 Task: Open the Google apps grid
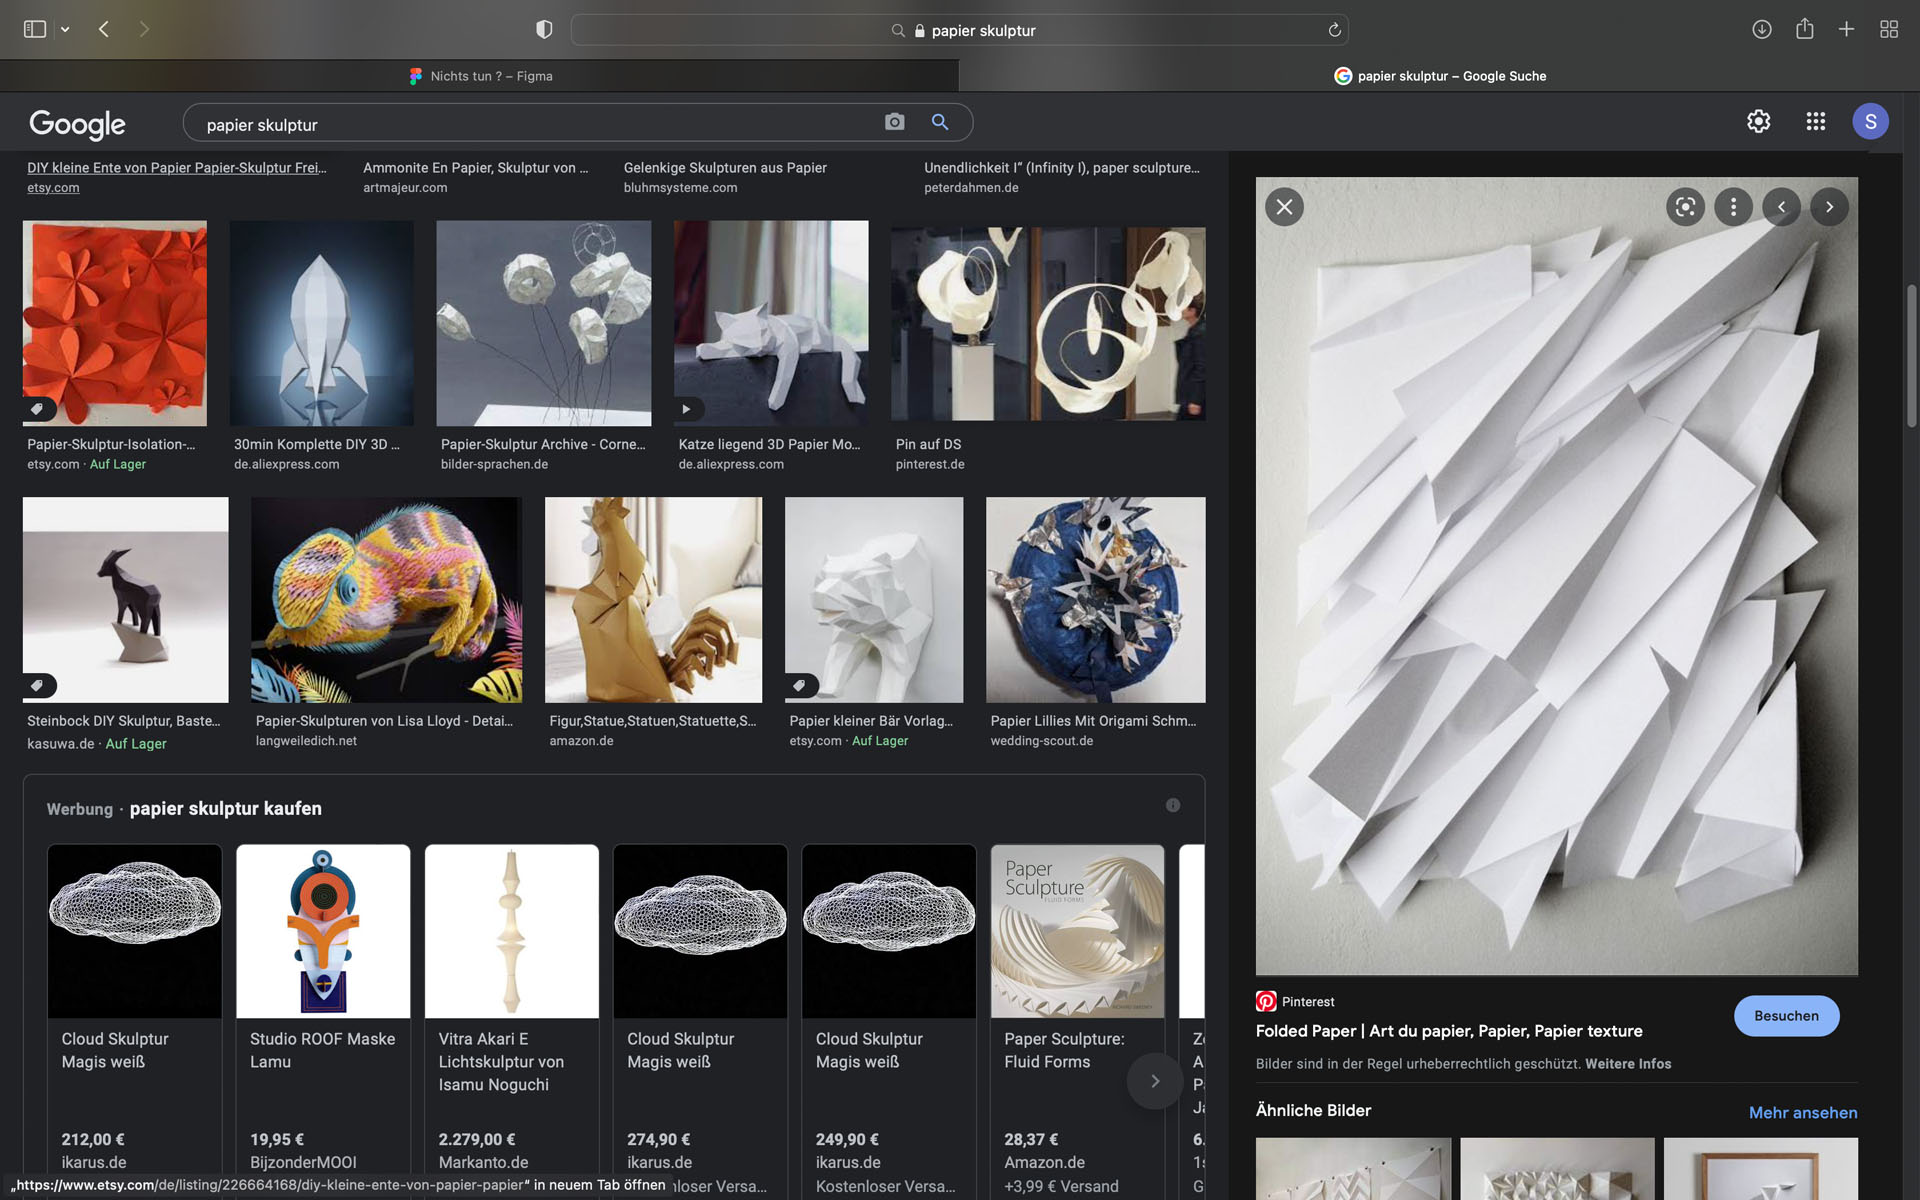[x=1816, y=121]
